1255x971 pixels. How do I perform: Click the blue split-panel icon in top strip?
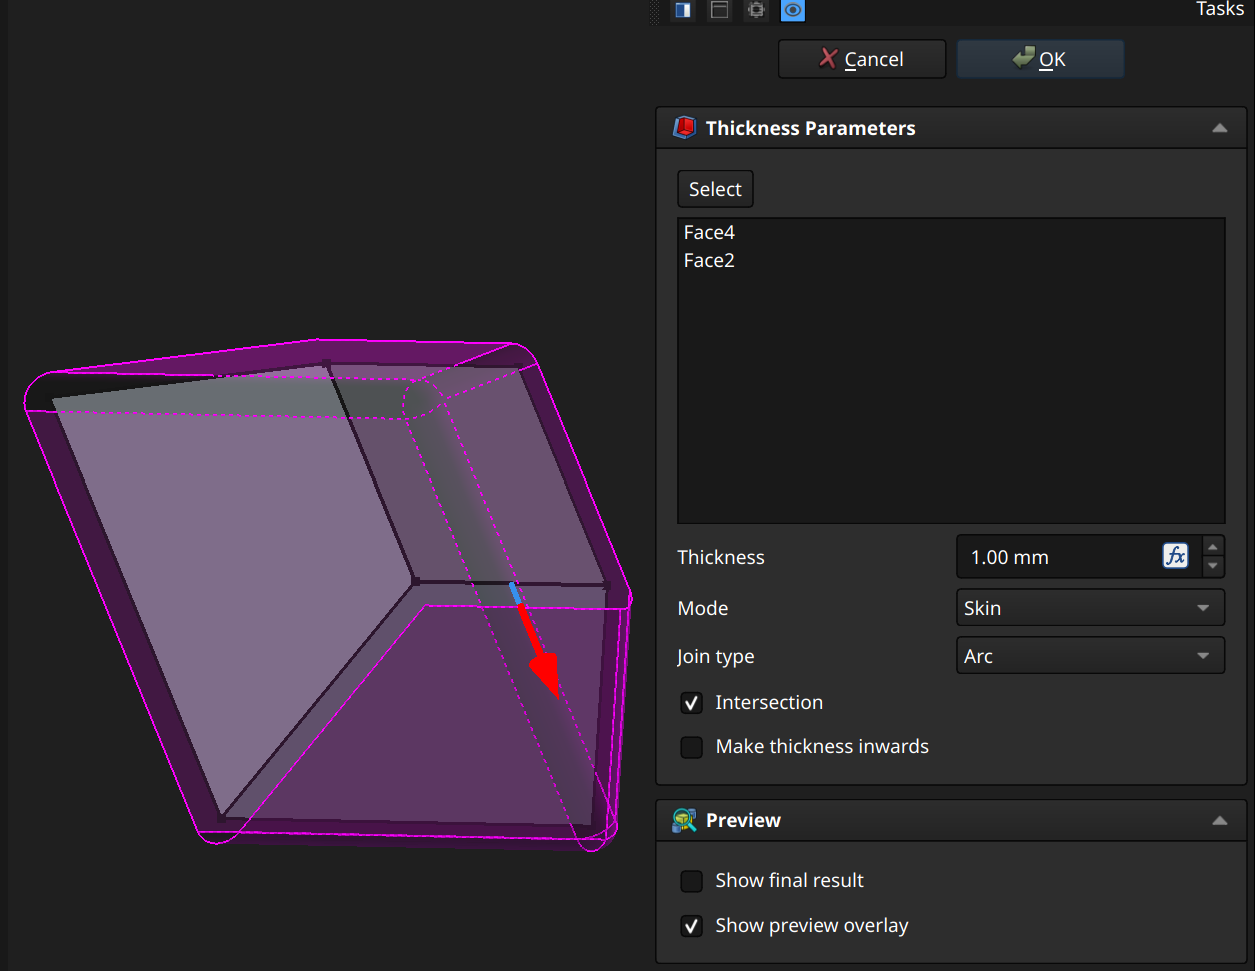683,10
